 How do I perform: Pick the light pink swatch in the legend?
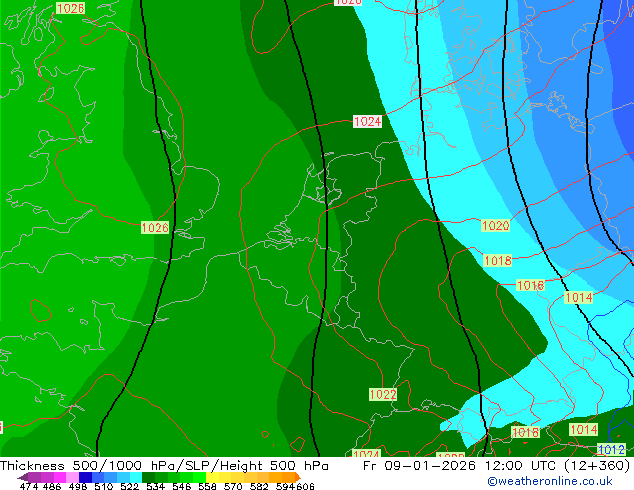click(x=72, y=477)
